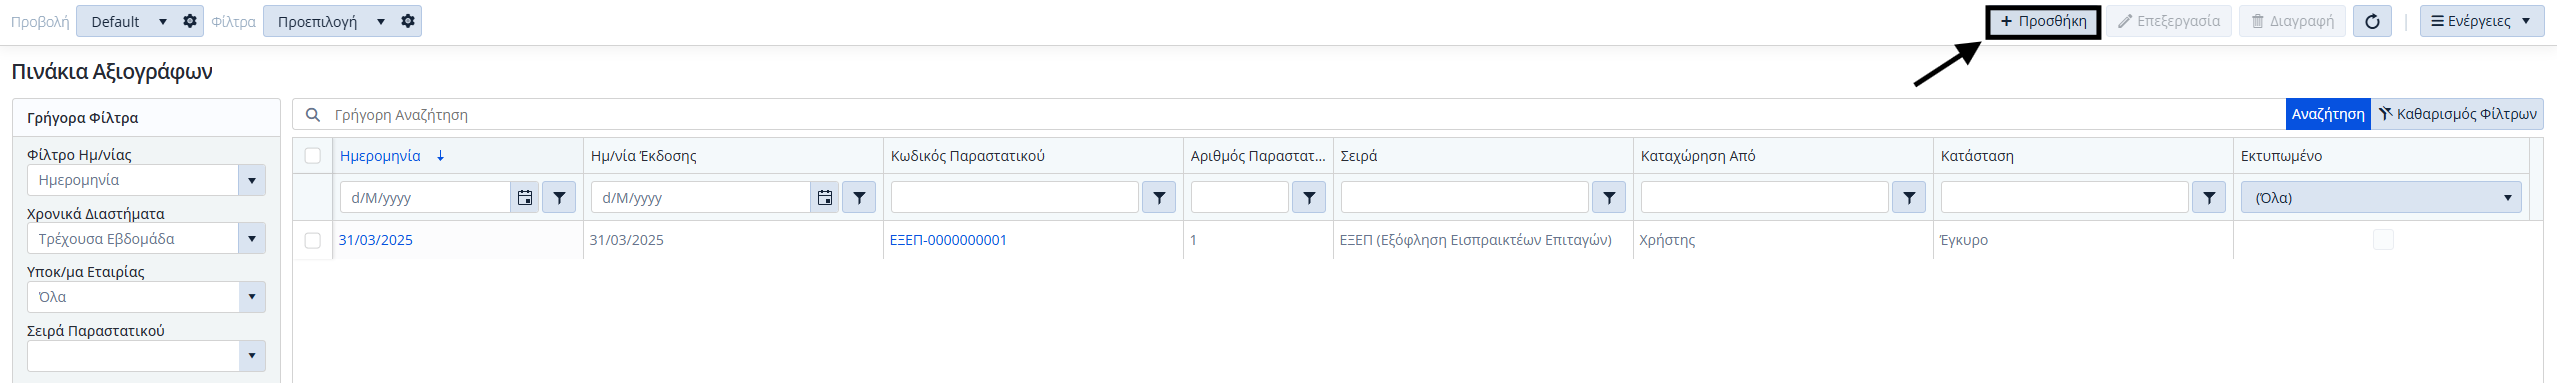Image resolution: width=2557 pixels, height=383 pixels.
Task: Open calendar picker for Ημ/νία Έκδοσης filter
Action: click(x=824, y=198)
